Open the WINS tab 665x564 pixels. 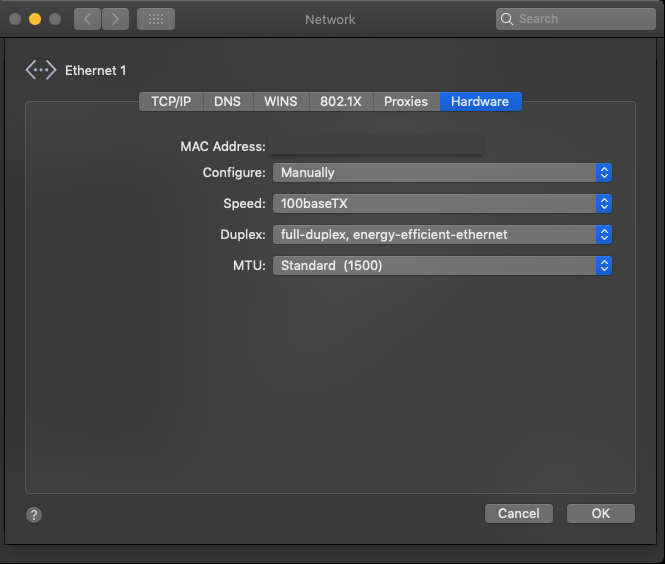(x=281, y=102)
